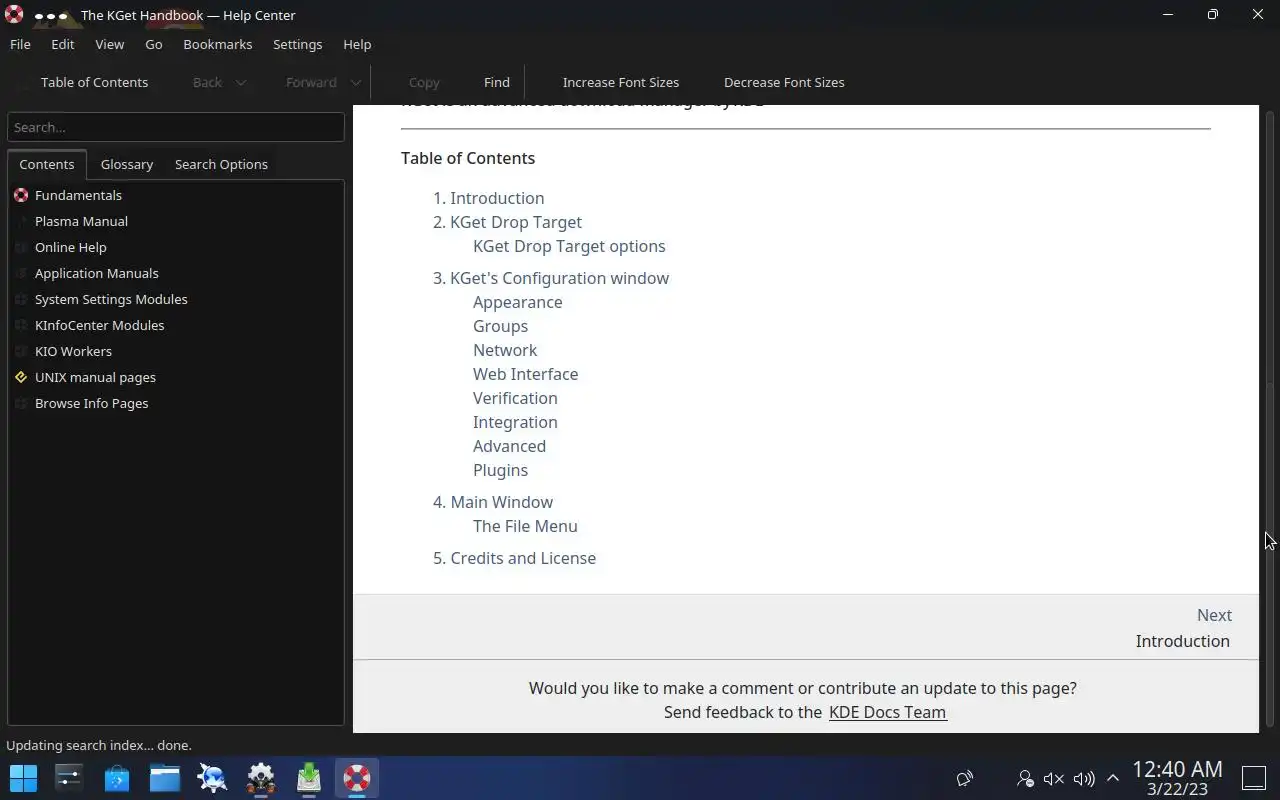Select Application Manuals in the tree
The image size is (1280, 800).
pos(96,273)
